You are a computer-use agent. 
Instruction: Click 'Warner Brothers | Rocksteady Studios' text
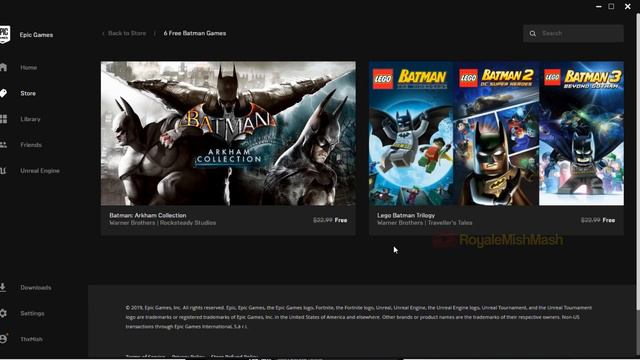coord(162,223)
